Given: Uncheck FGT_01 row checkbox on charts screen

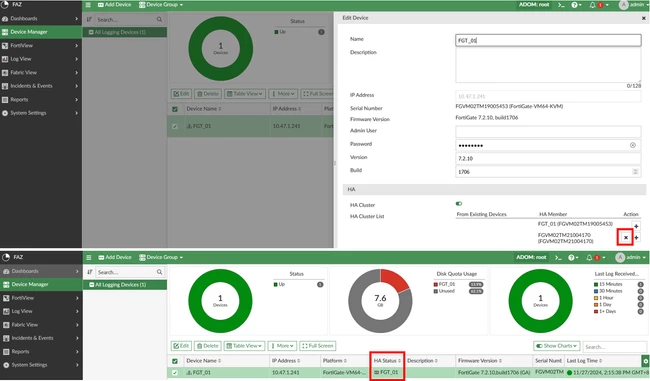Looking at the screenshot, I should tap(175, 373).
